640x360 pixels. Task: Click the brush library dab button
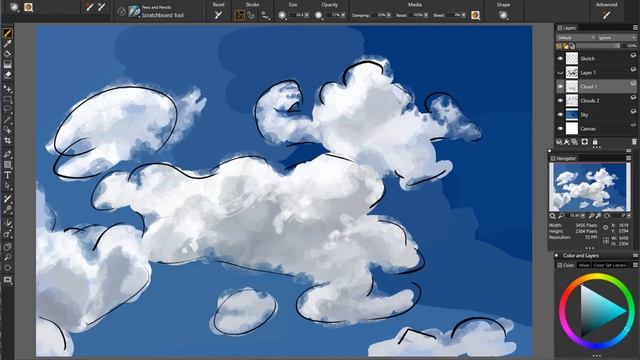(14, 7)
